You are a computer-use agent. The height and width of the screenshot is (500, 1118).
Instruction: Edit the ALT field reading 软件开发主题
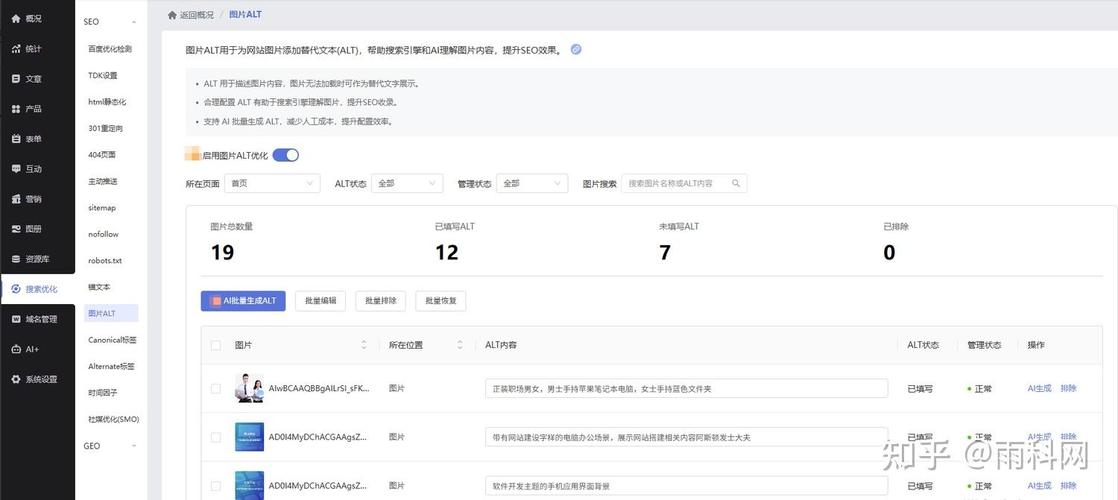tap(686, 486)
